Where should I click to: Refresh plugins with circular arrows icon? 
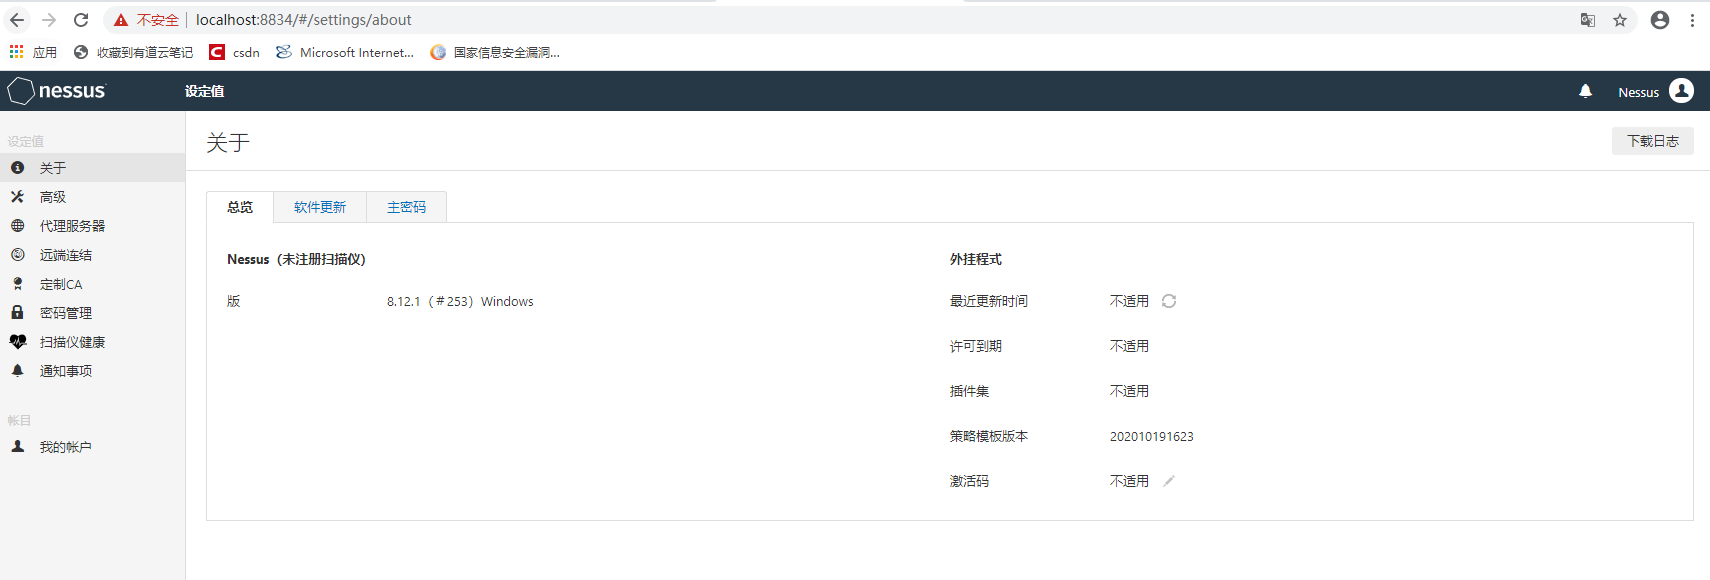pos(1169,301)
